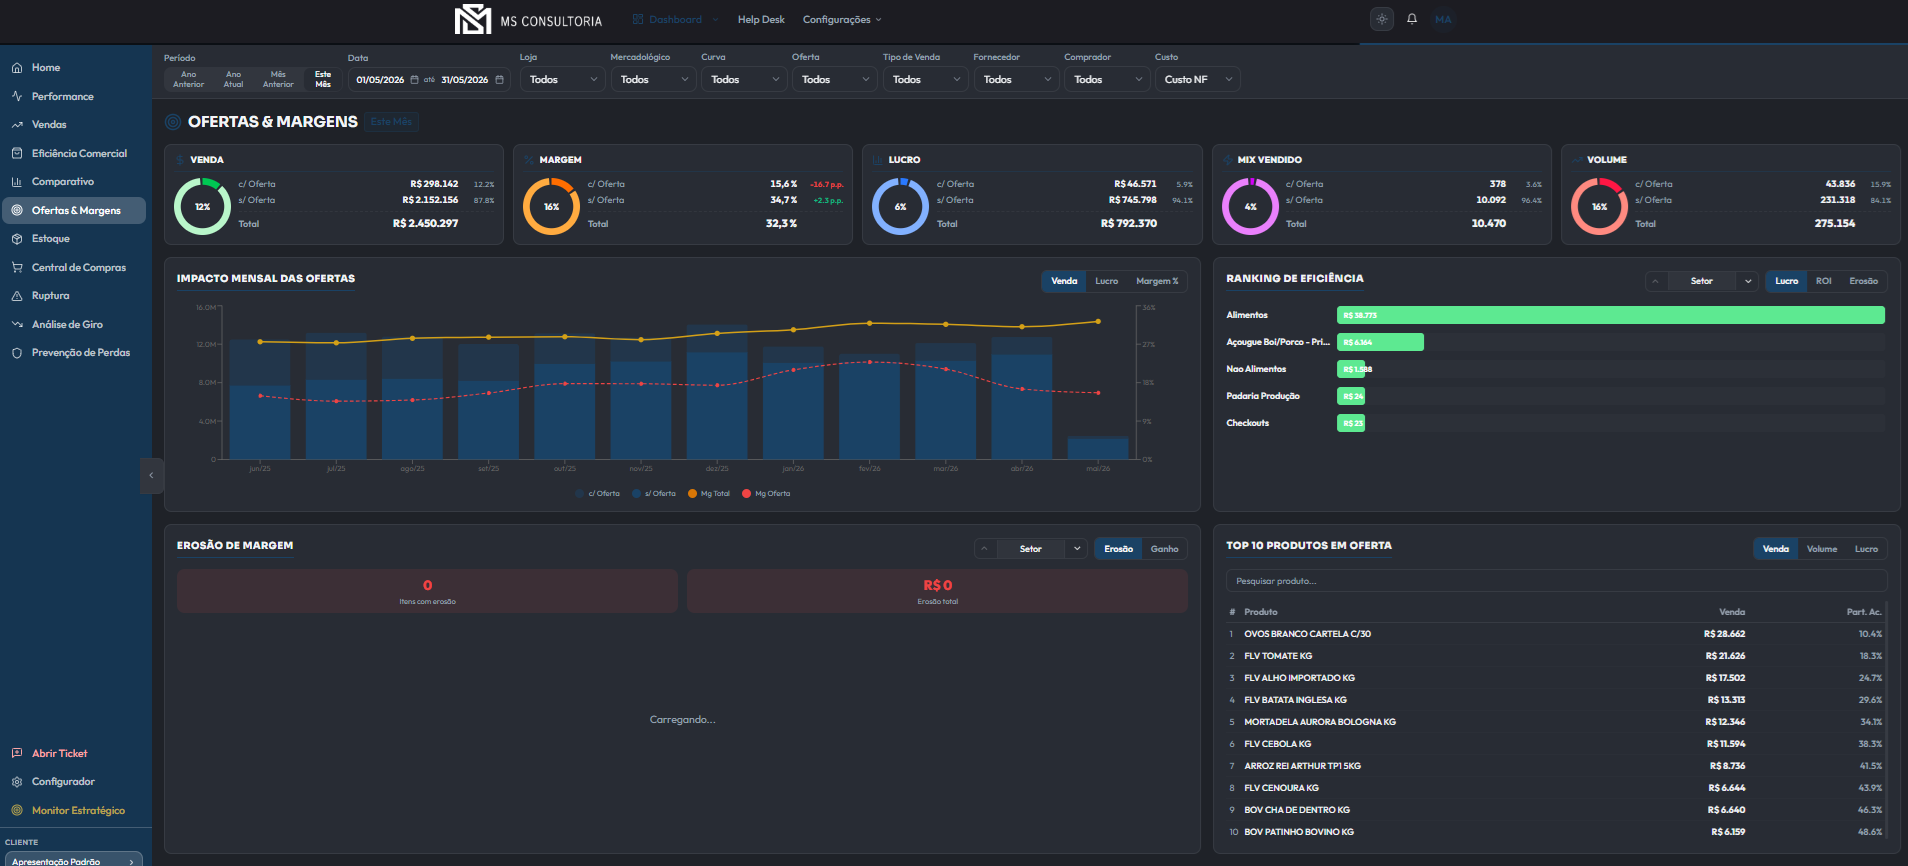Open Ruptura warning icon in sidebar
The width and height of the screenshot is (1908, 866).
click(17, 296)
